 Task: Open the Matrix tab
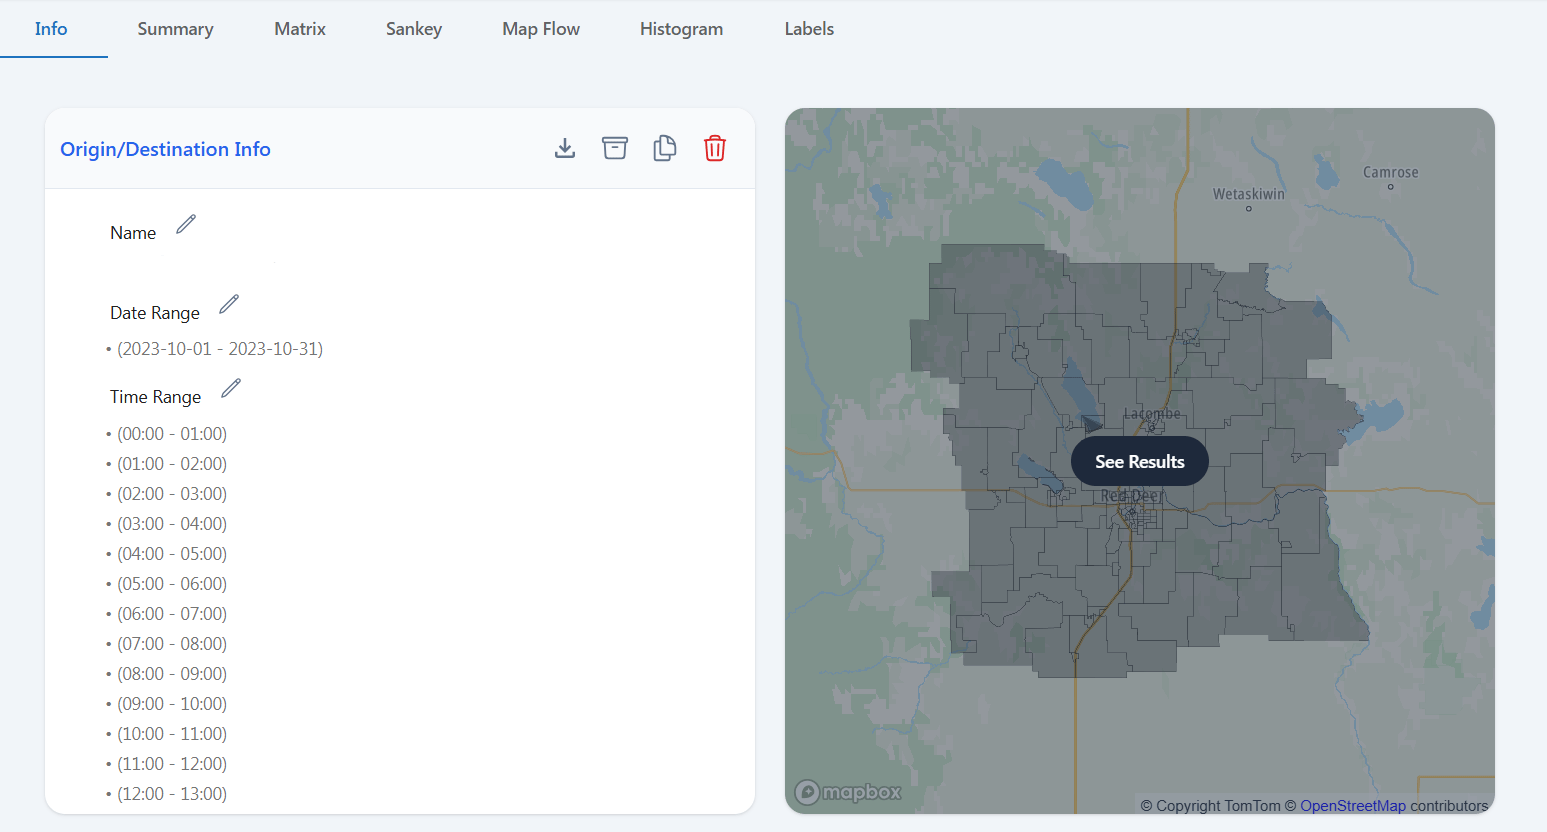coord(300,29)
